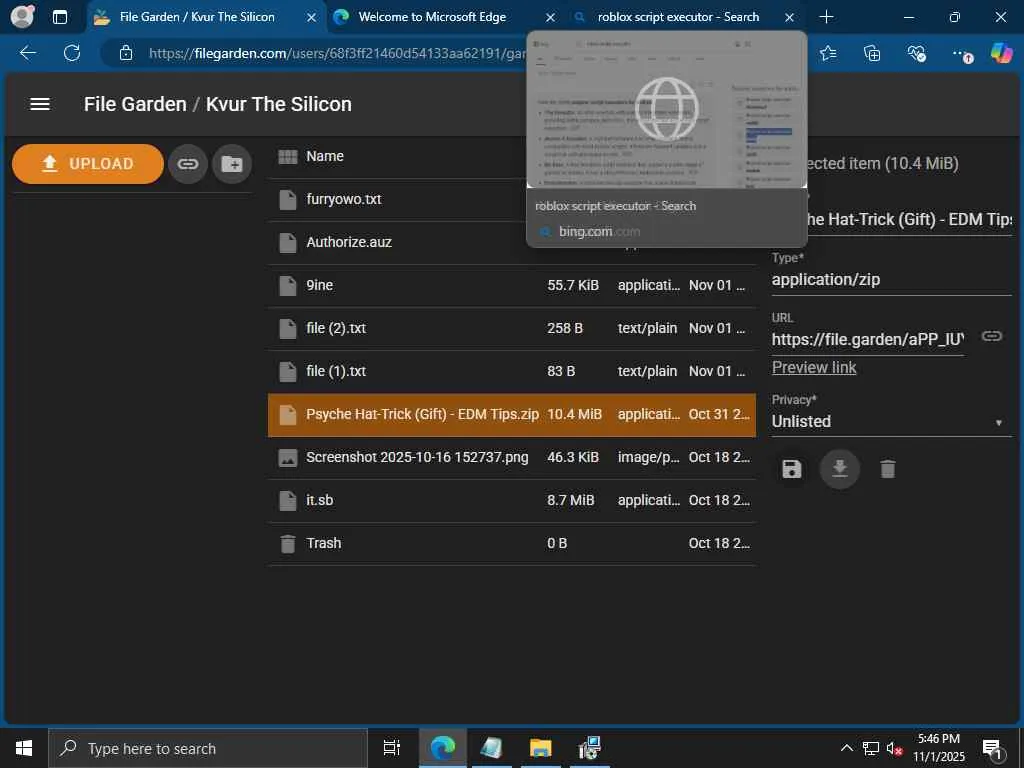1024x768 pixels.
Task: Click the file icon of Authorize.auz
Action: (287, 242)
